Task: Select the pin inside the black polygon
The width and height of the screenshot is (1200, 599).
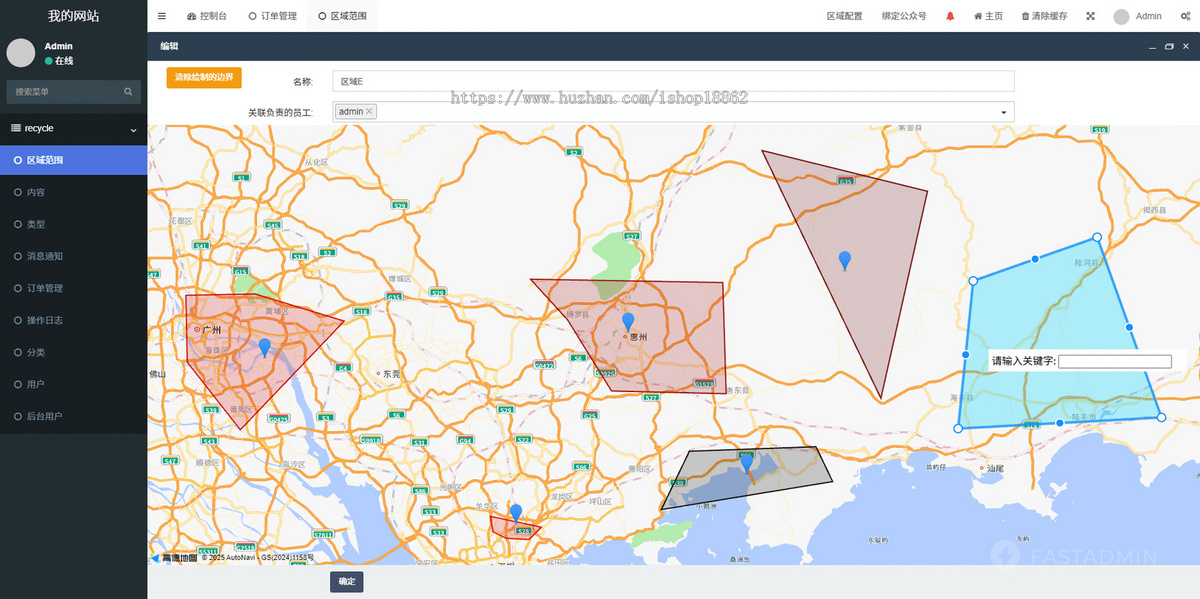Action: pos(746,463)
